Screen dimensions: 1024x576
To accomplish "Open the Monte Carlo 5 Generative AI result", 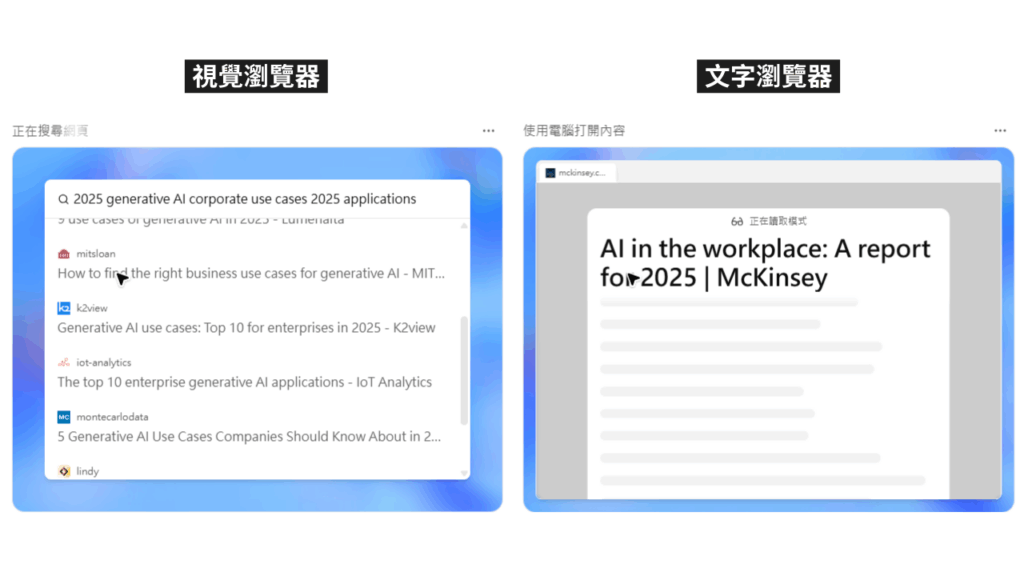I will point(249,436).
